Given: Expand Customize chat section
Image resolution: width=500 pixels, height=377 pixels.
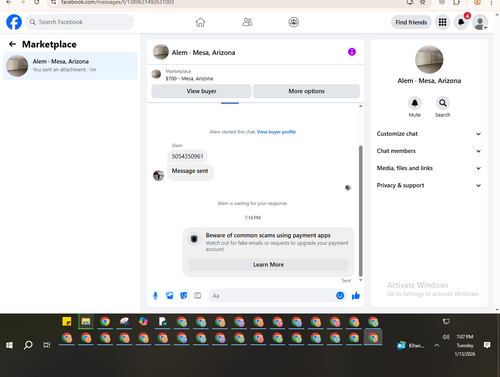Looking at the screenshot, I should [x=429, y=134].
